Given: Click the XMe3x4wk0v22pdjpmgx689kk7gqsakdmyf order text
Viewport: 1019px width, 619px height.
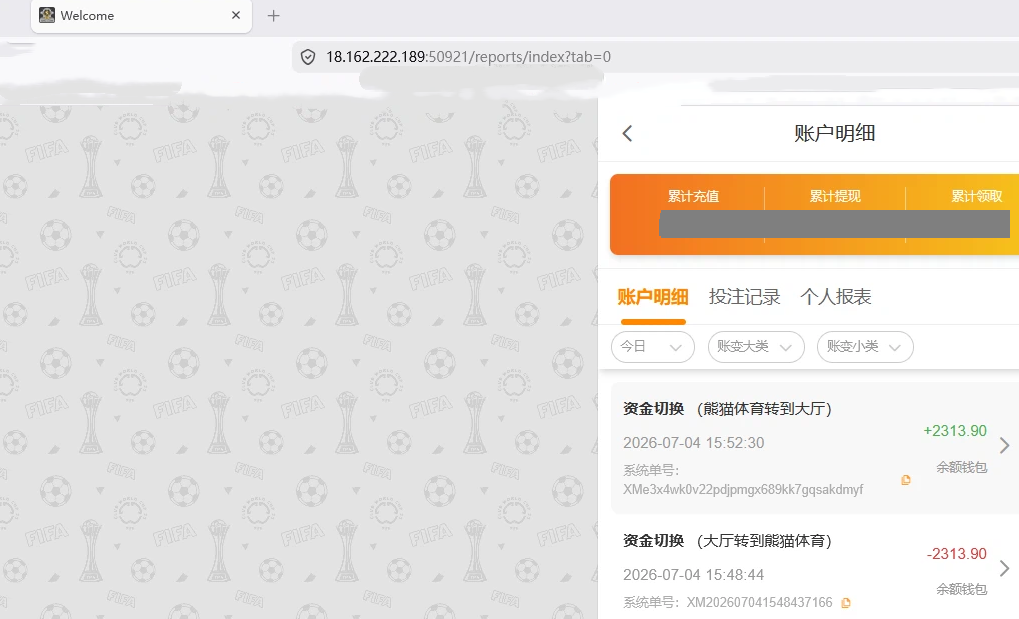Looking at the screenshot, I should 743,490.
